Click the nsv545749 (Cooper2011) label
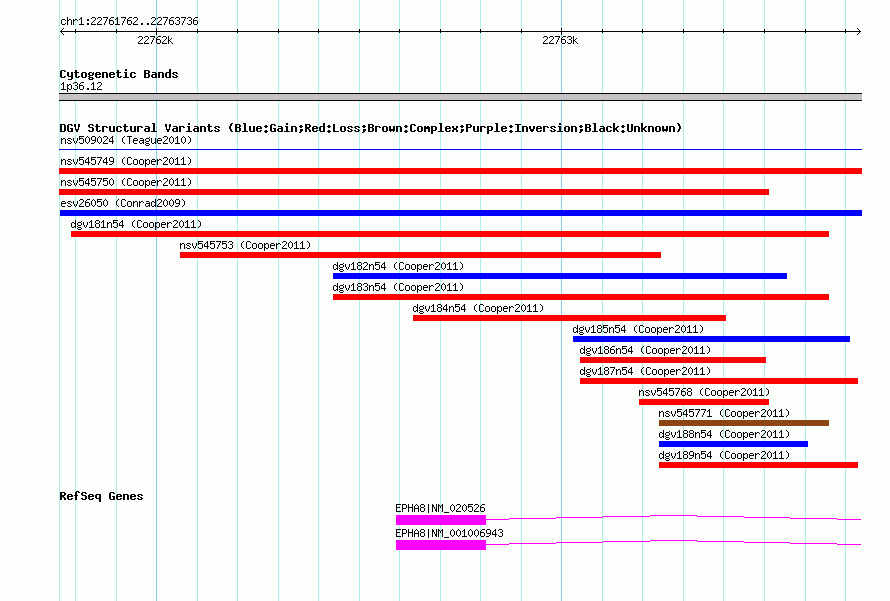 coord(126,161)
